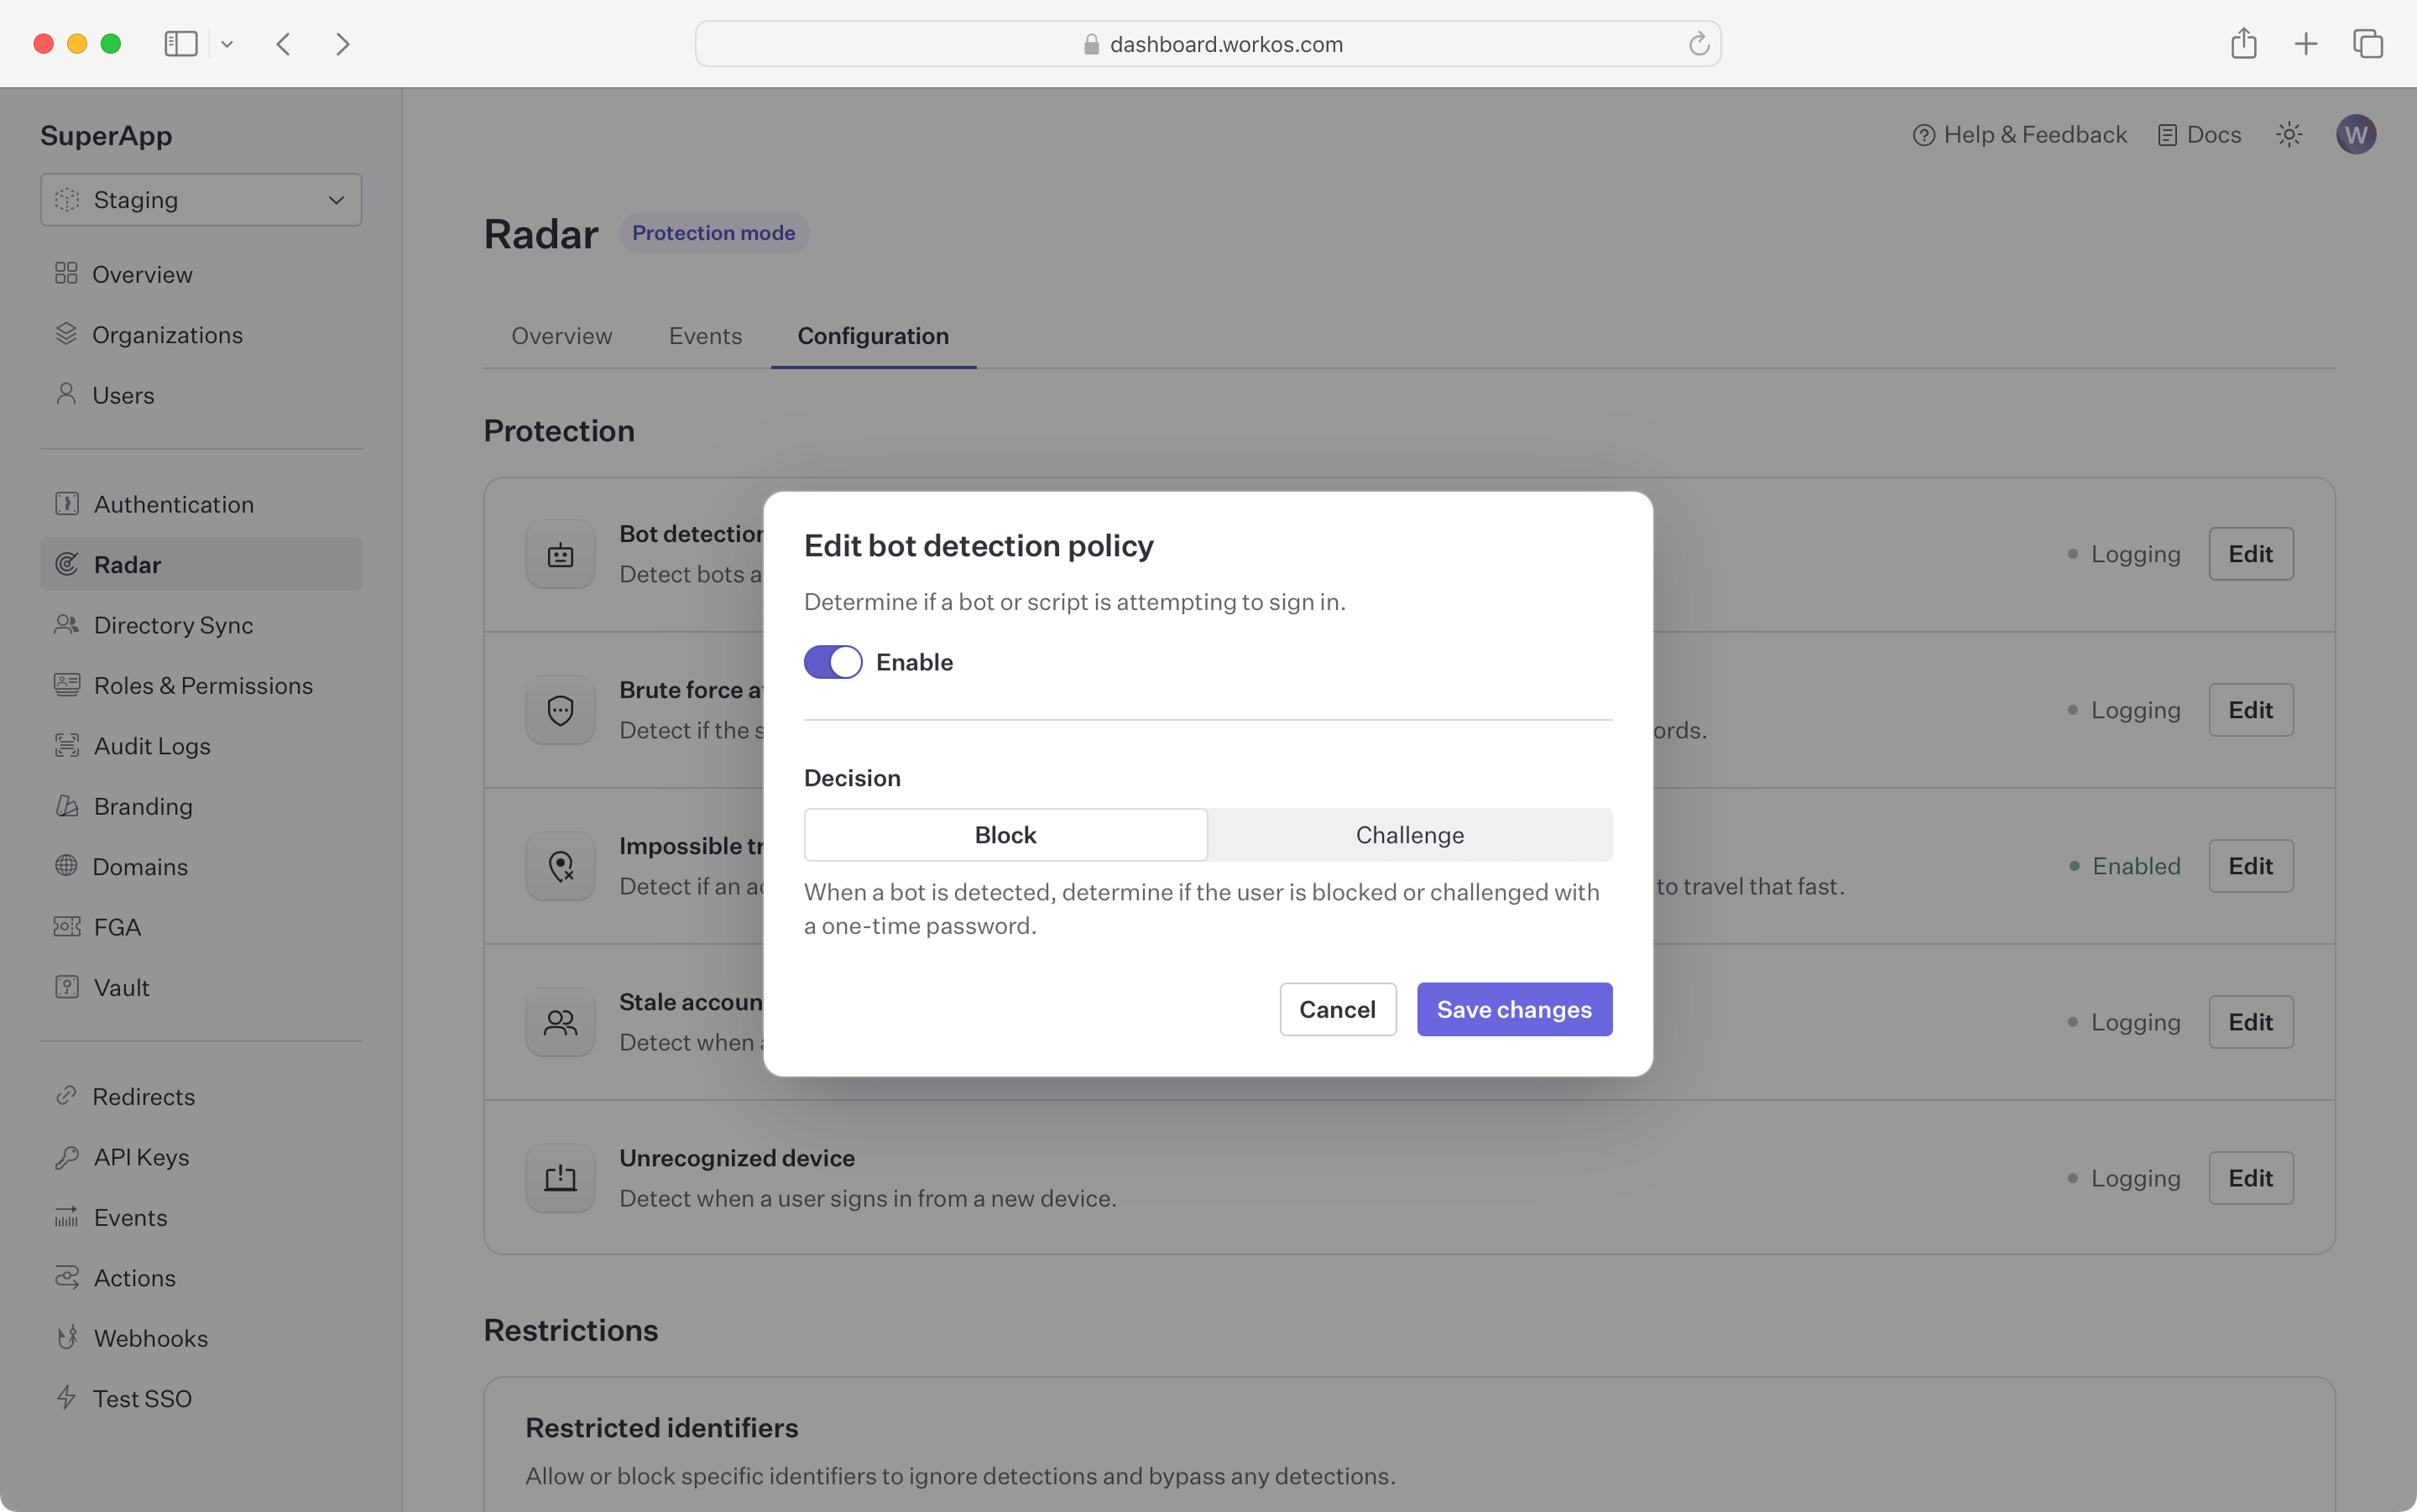Switch to the Overview tab in Radar

pos(561,336)
